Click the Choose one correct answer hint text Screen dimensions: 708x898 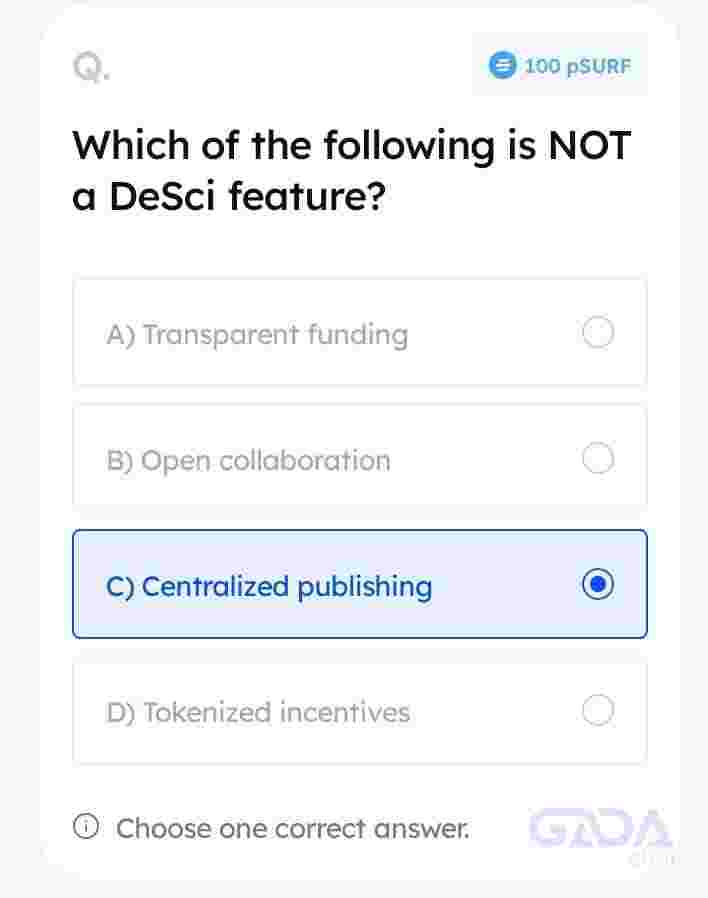tap(293, 829)
